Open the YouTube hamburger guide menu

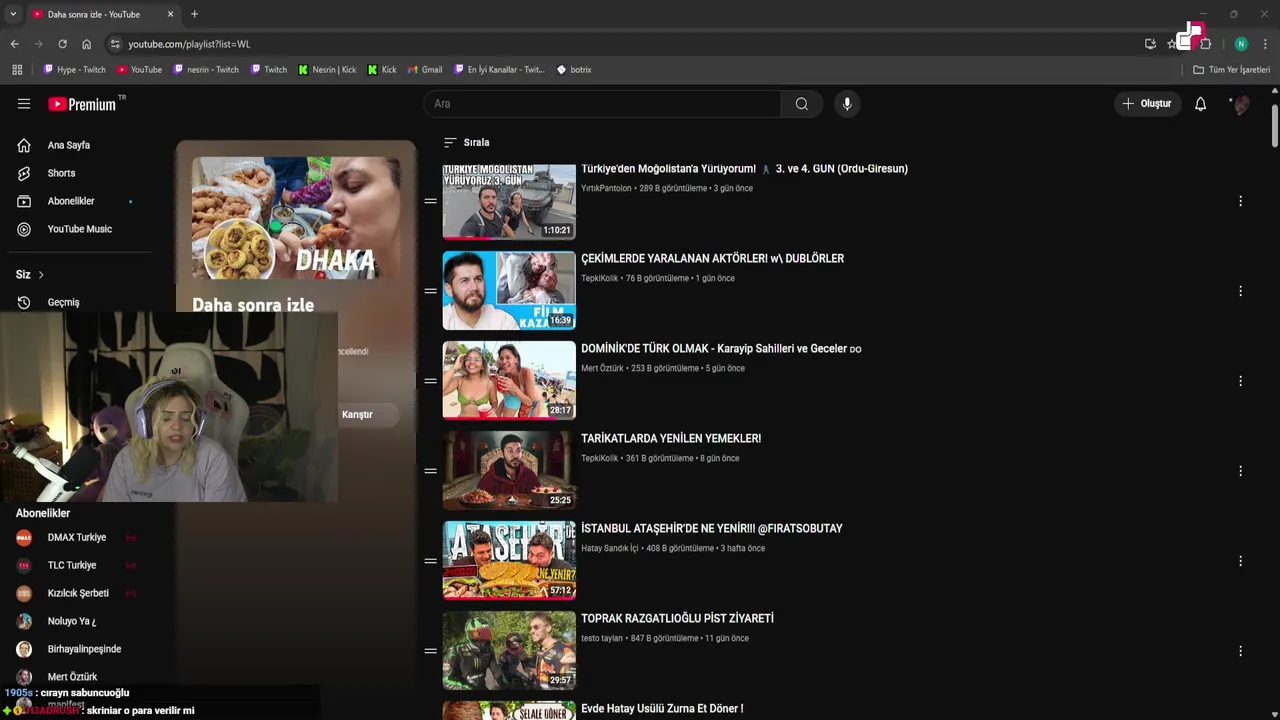click(24, 104)
